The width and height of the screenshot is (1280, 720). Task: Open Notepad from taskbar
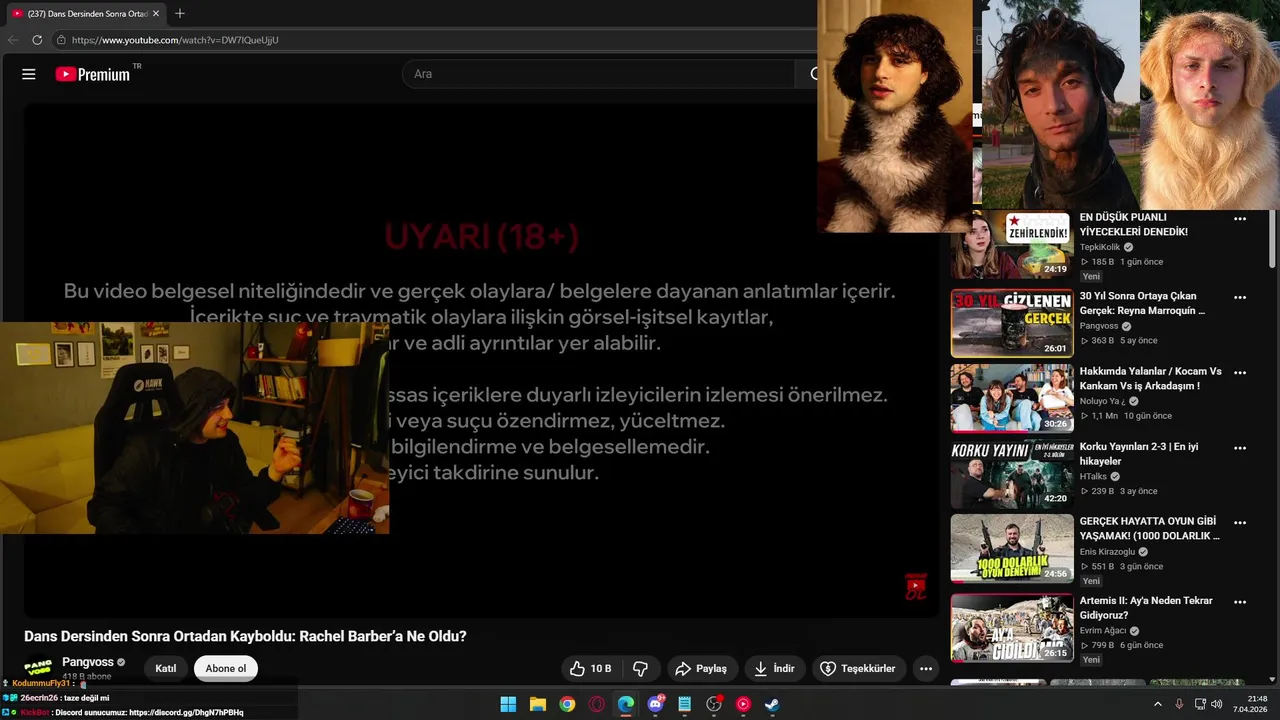(x=685, y=704)
